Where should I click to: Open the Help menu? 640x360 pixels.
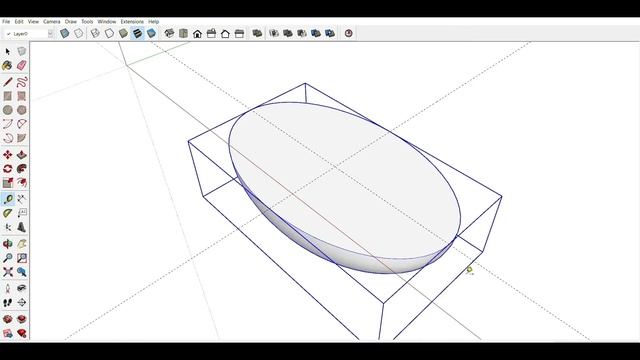tap(153, 22)
